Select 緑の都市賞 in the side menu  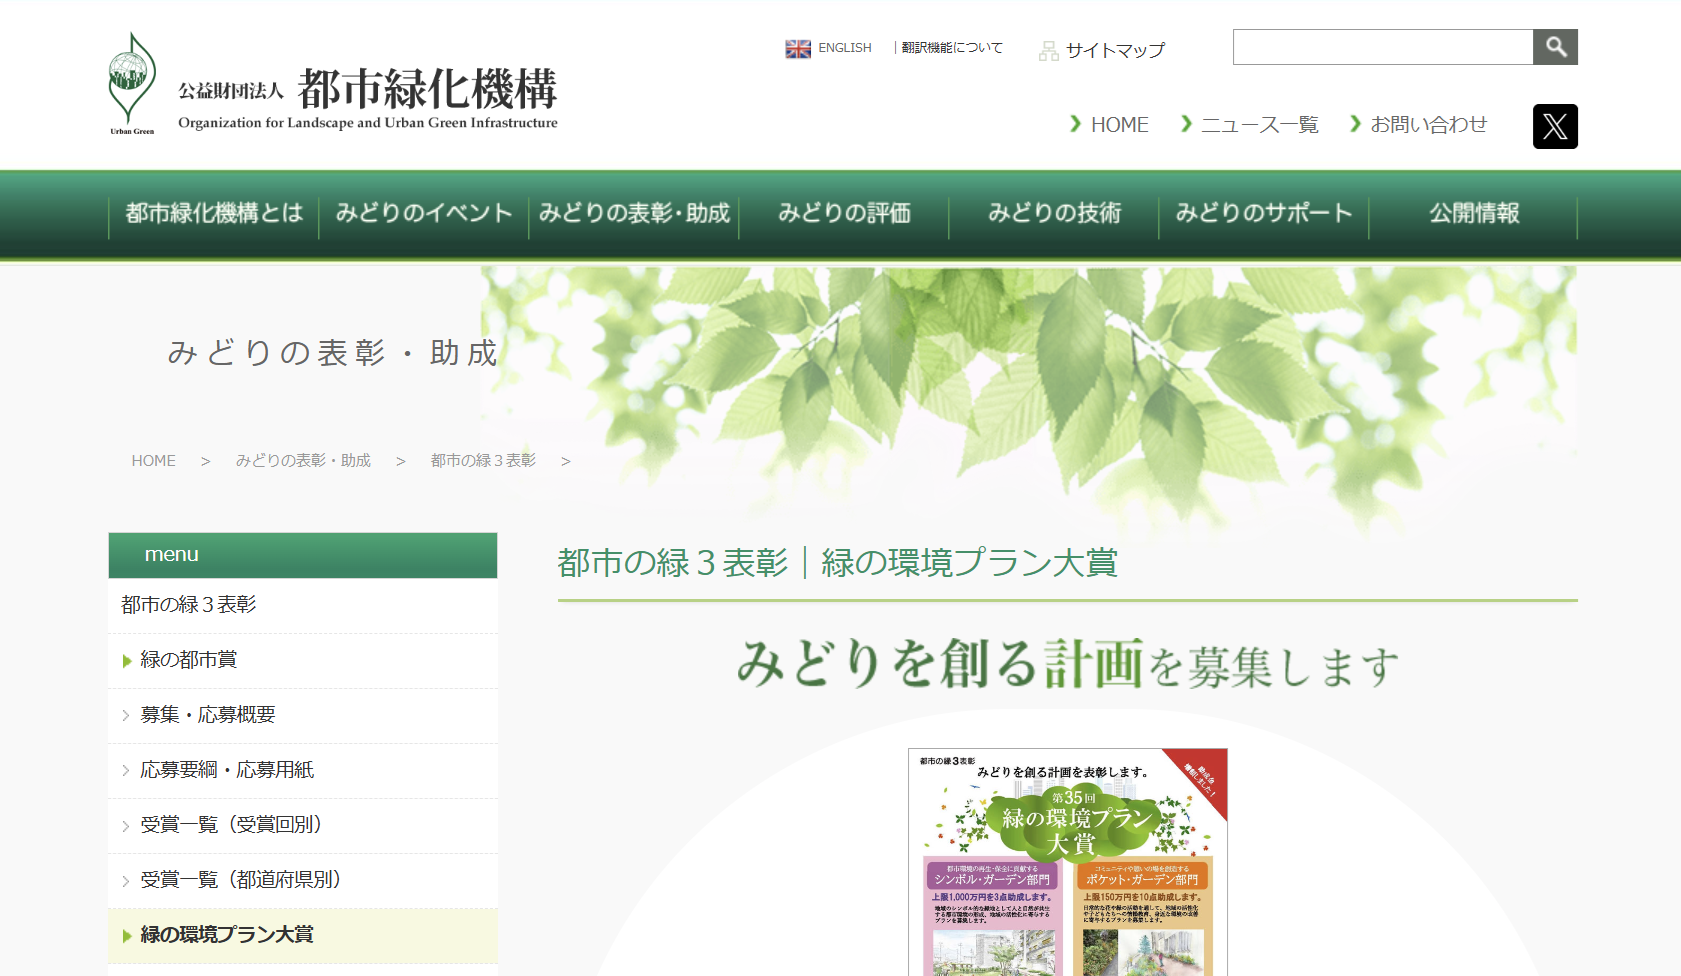[x=189, y=660]
